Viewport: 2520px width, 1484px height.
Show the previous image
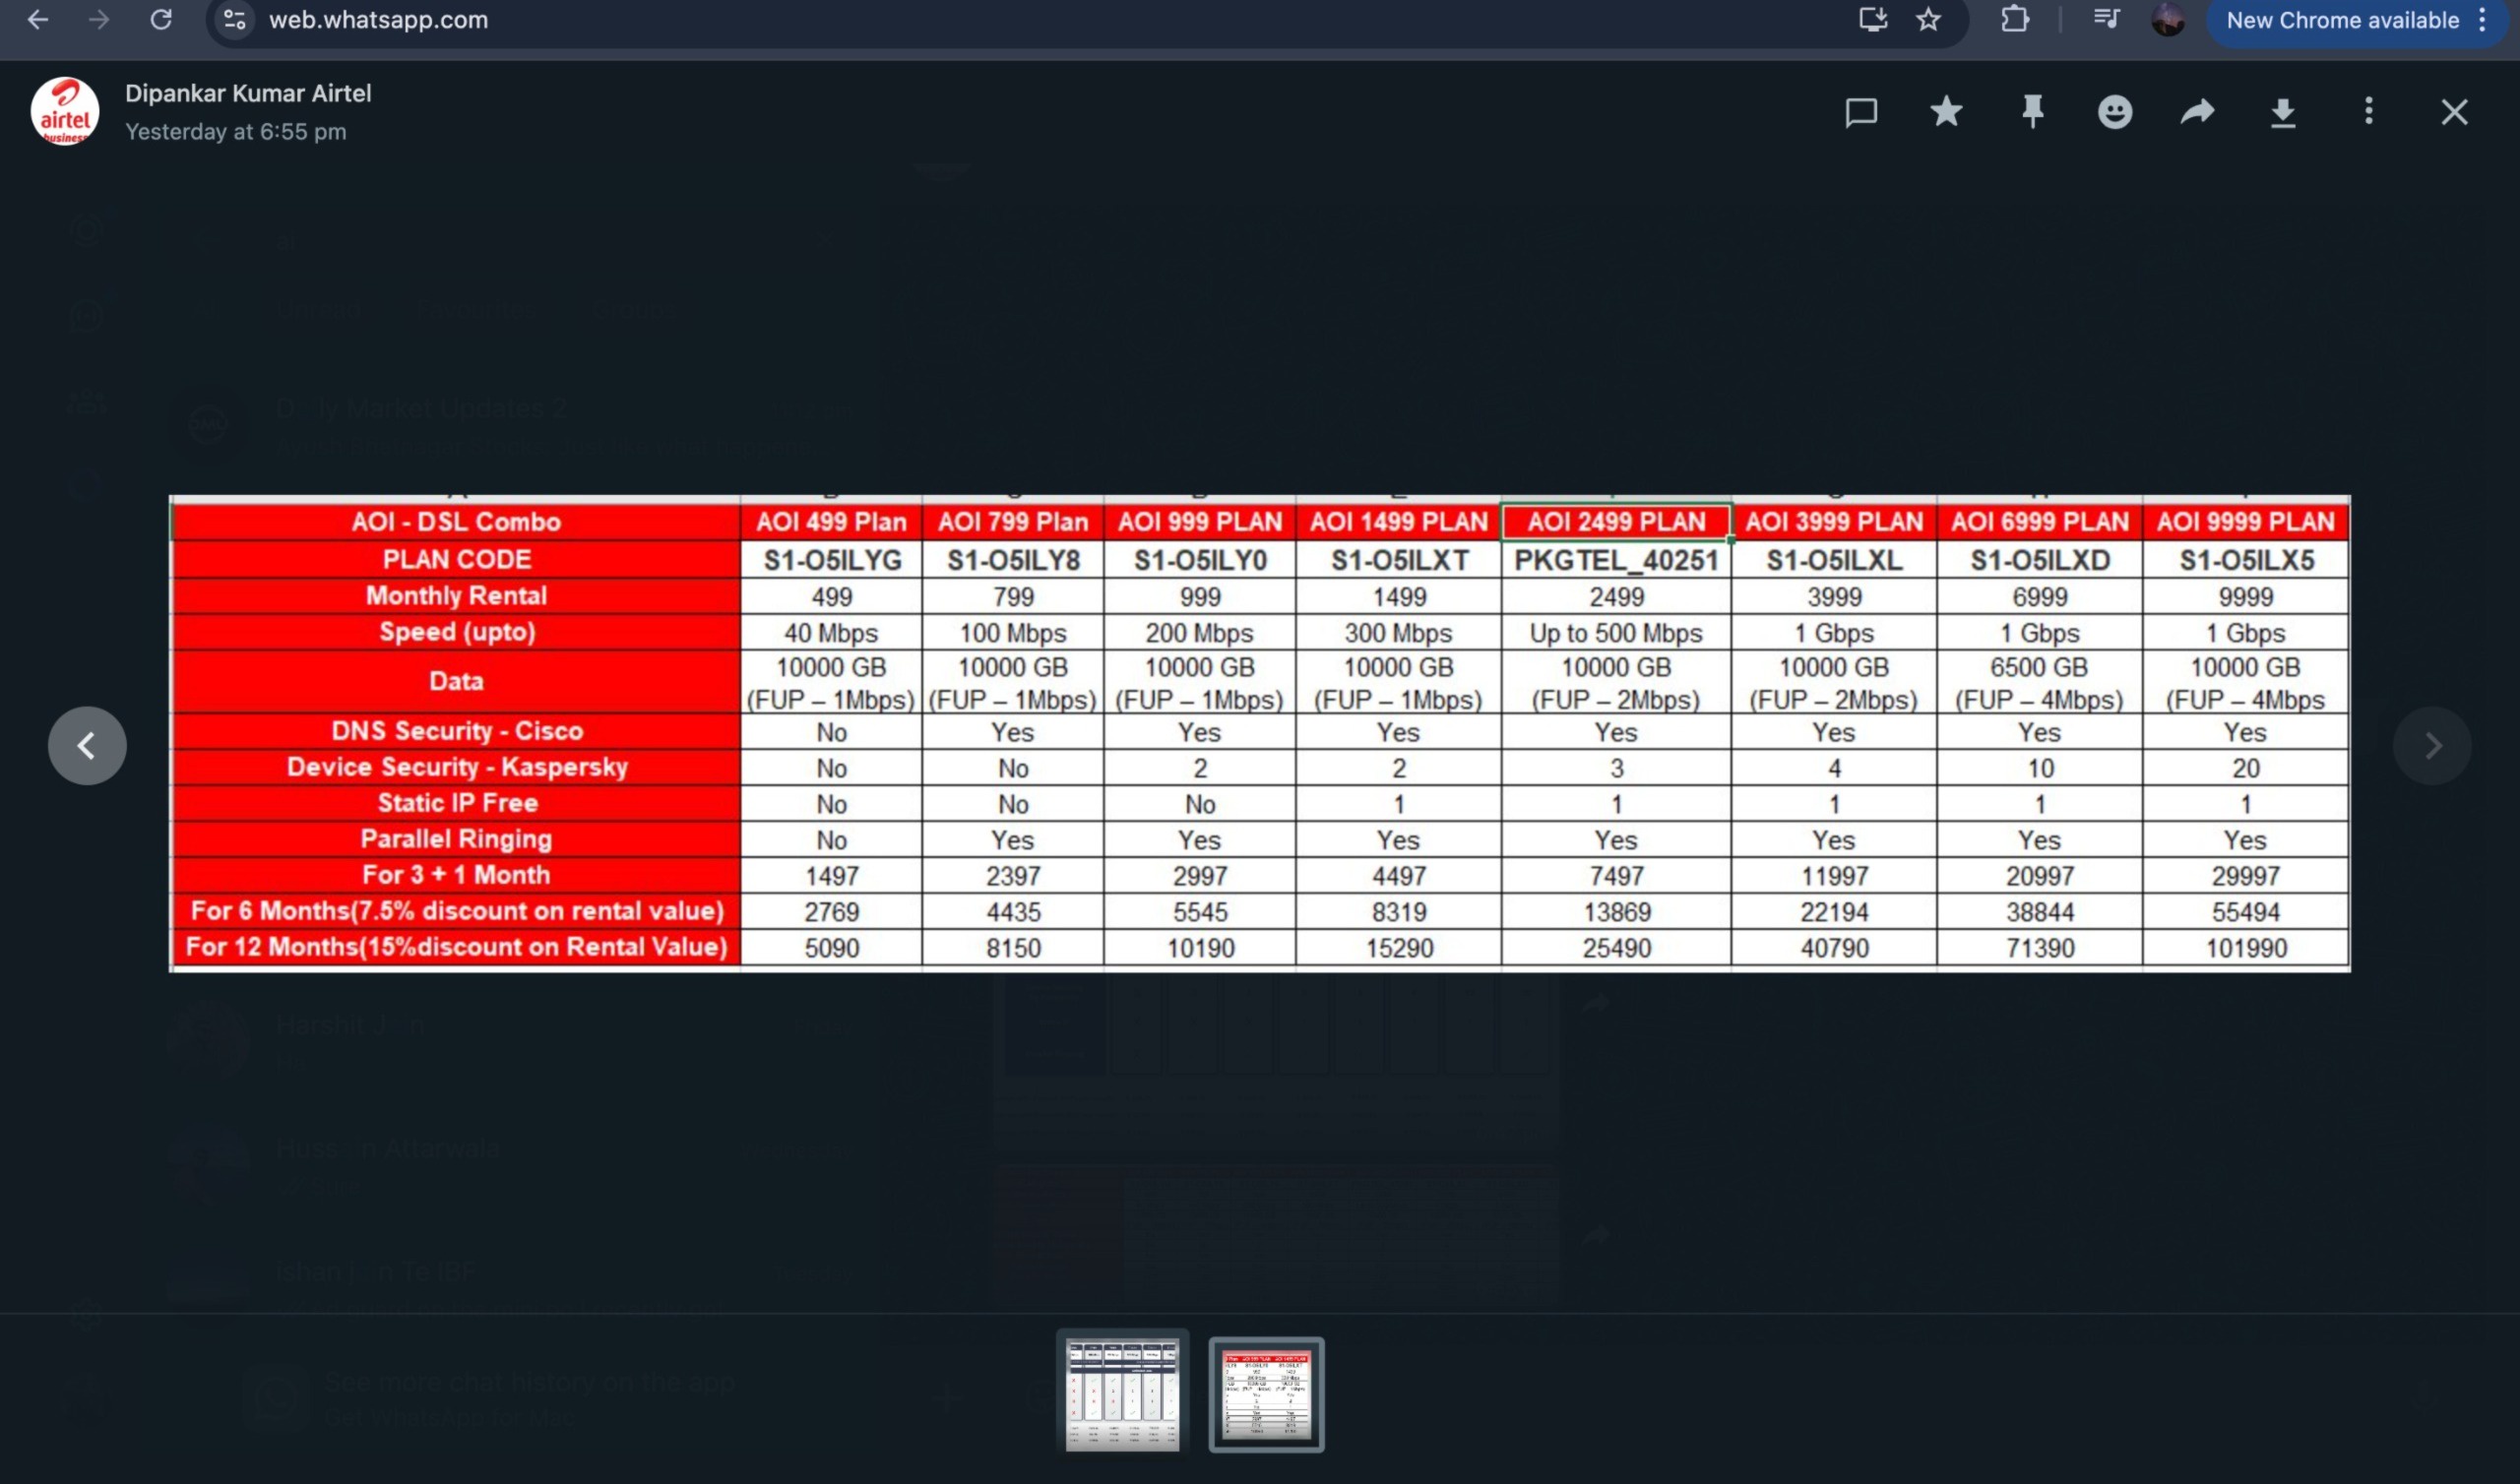tap(87, 746)
